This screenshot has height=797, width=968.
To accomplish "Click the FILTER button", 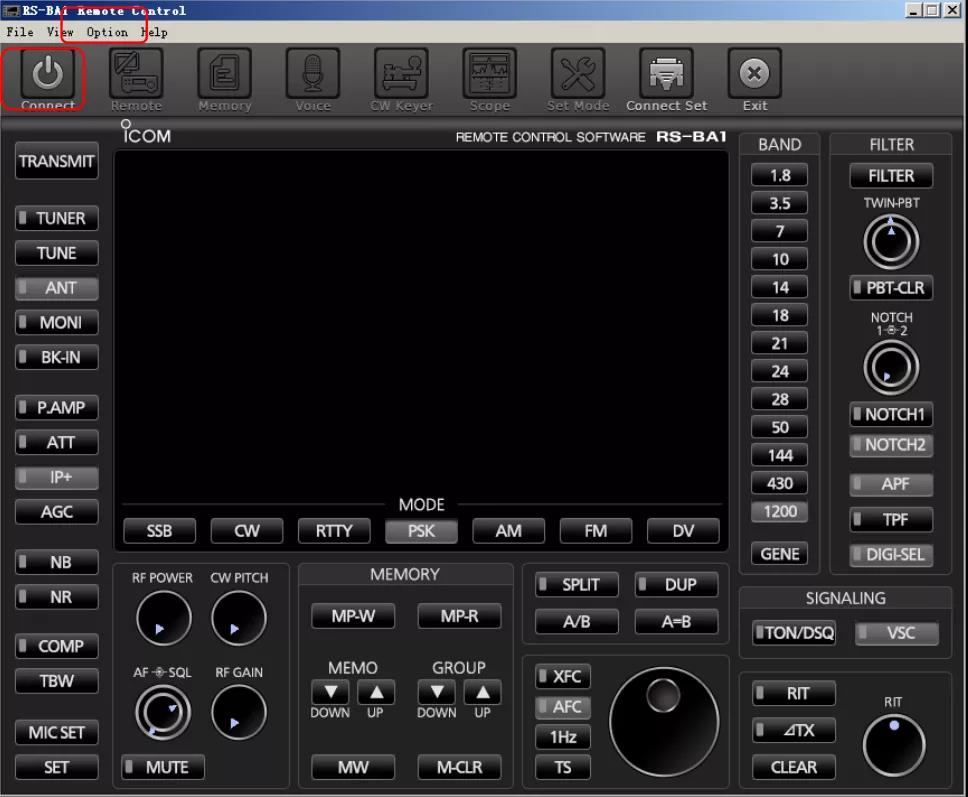I will [x=891, y=176].
